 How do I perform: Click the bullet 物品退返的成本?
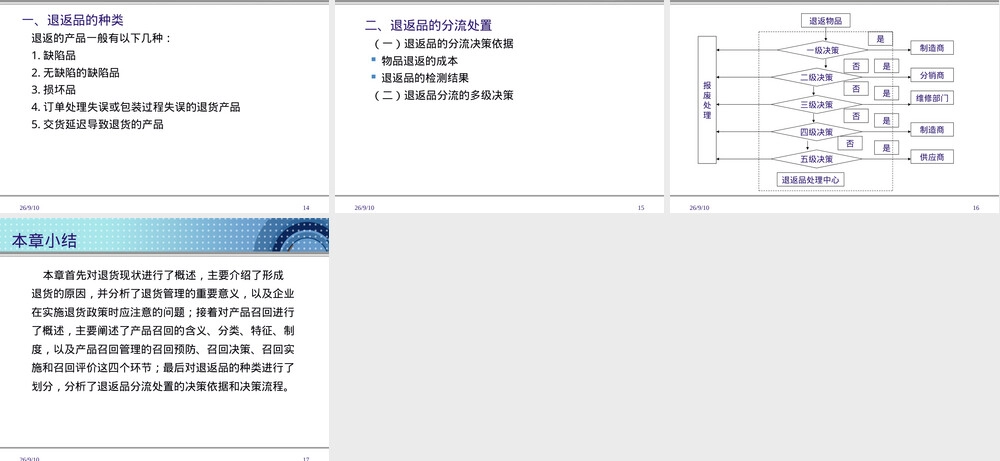(420, 61)
